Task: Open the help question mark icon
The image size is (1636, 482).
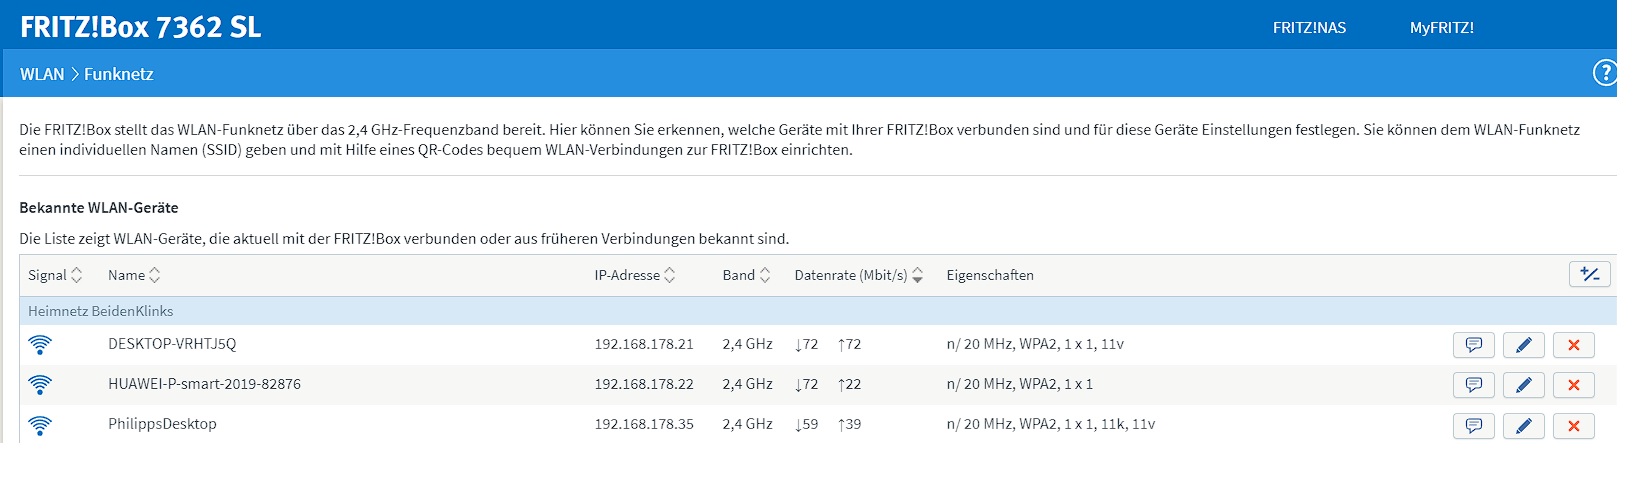Action: pos(1604,73)
